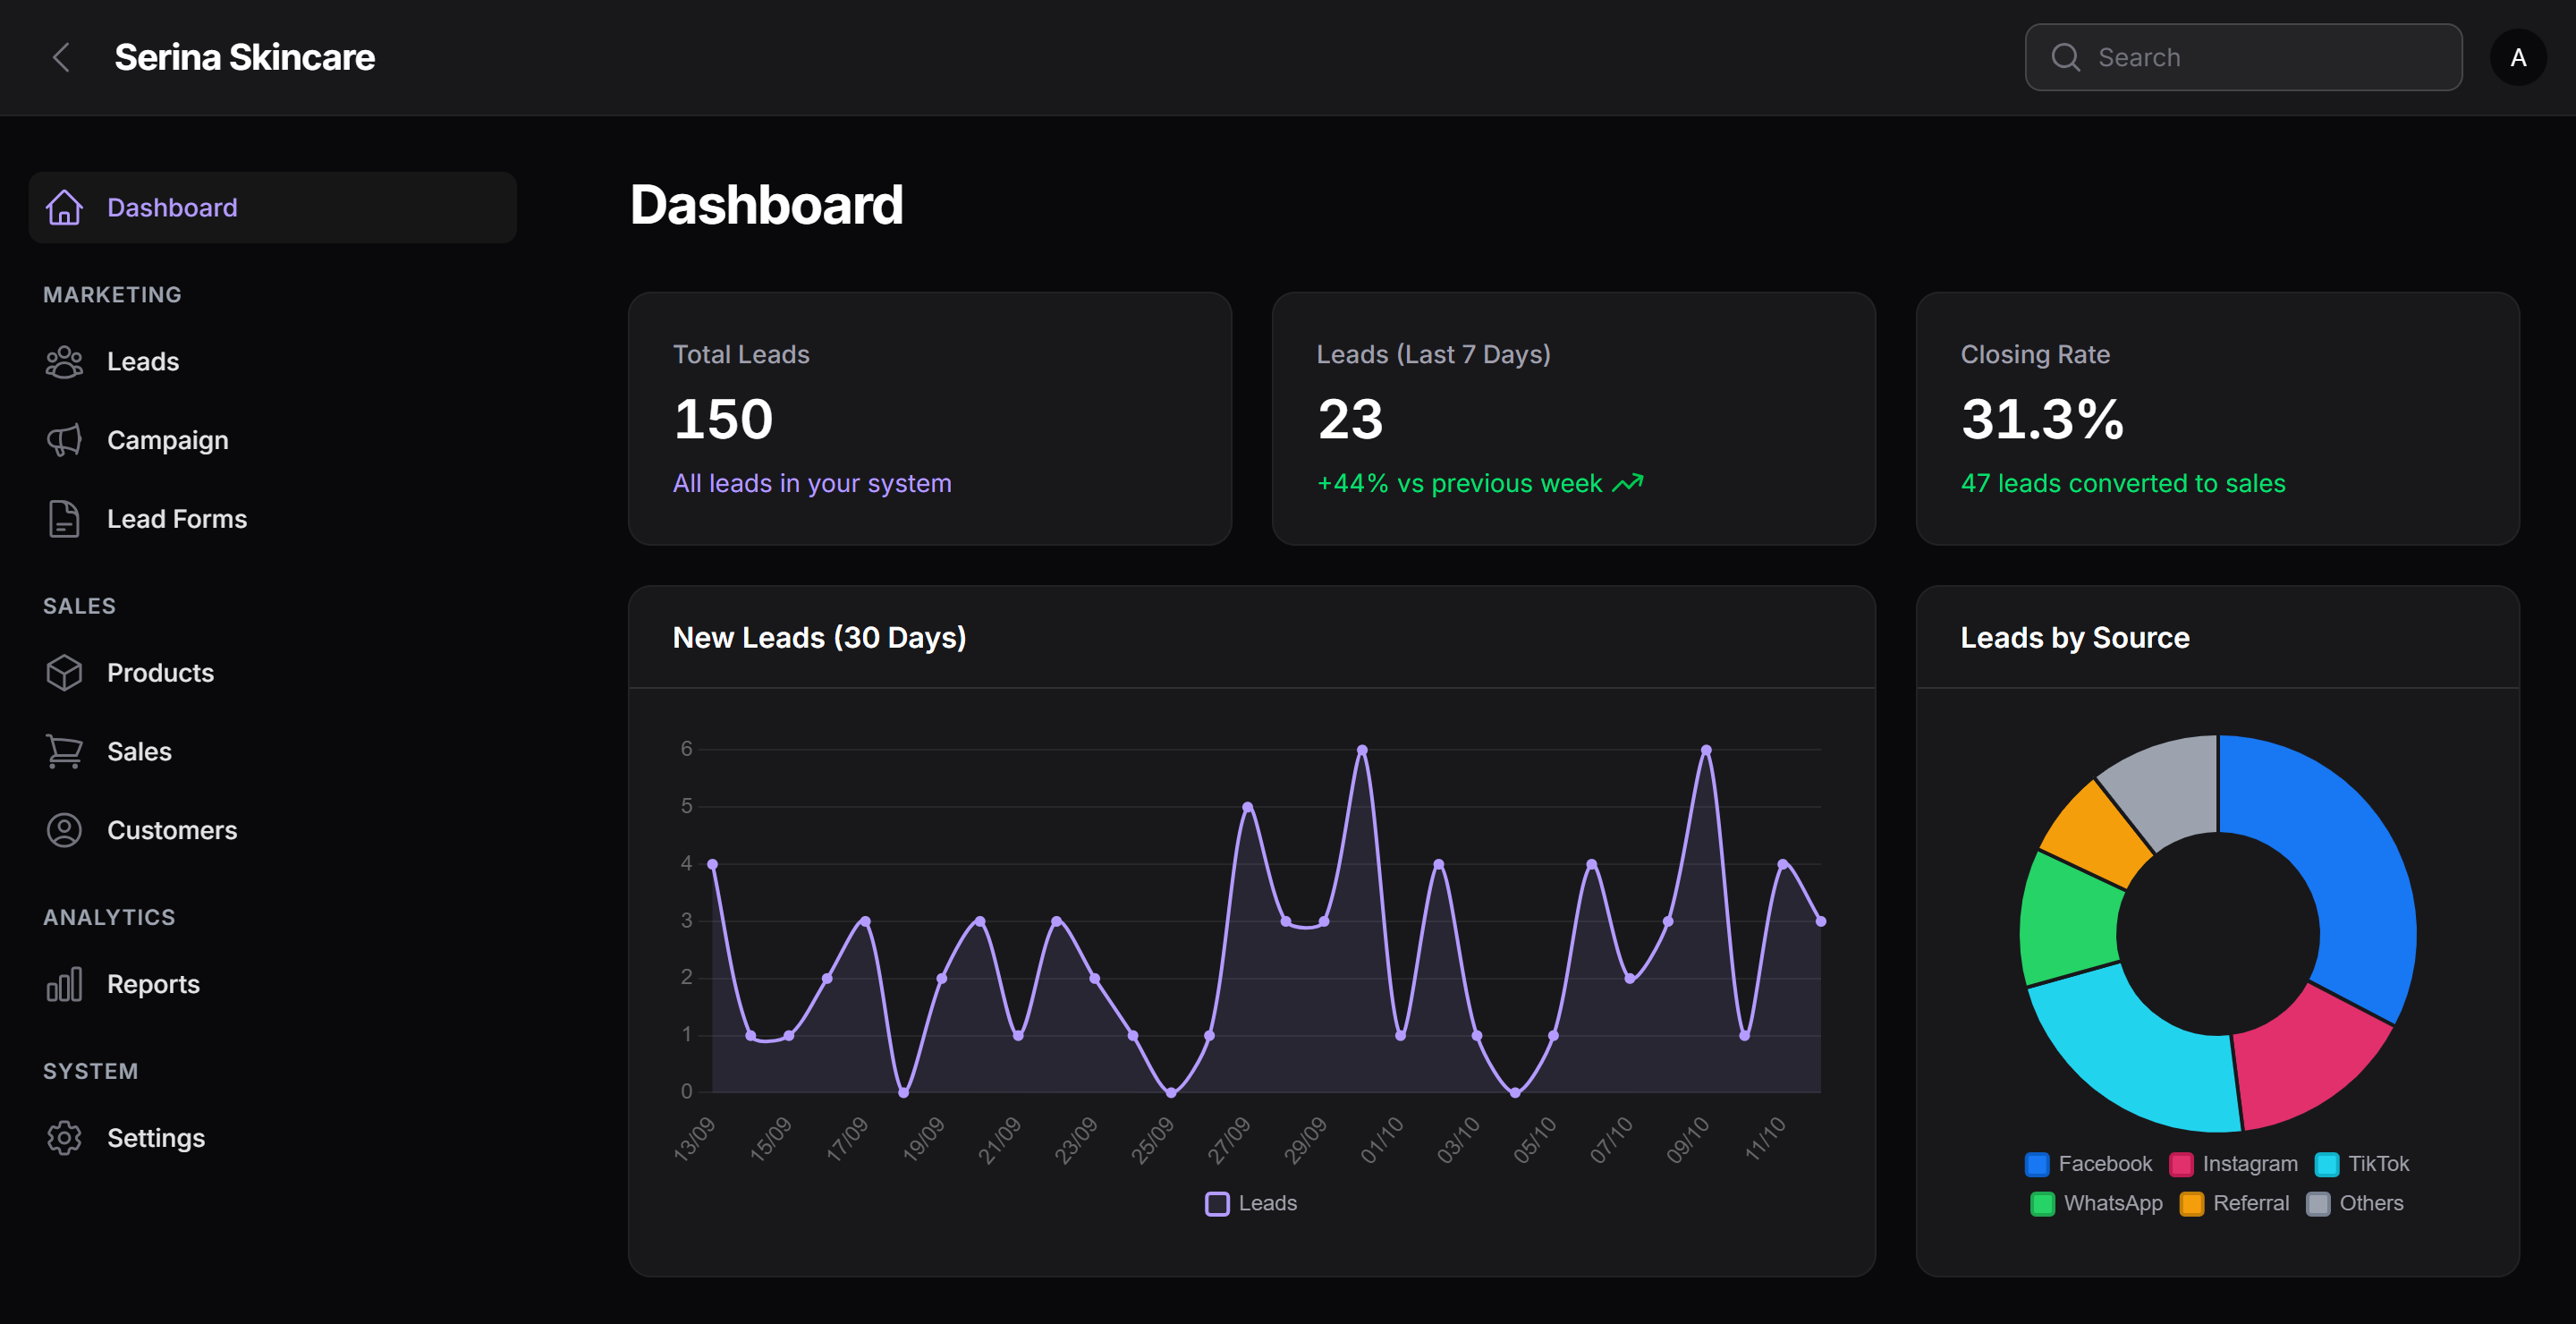Screen dimensions: 2576x1324
Task: Navigate to Lead Forms
Action: (272, 519)
